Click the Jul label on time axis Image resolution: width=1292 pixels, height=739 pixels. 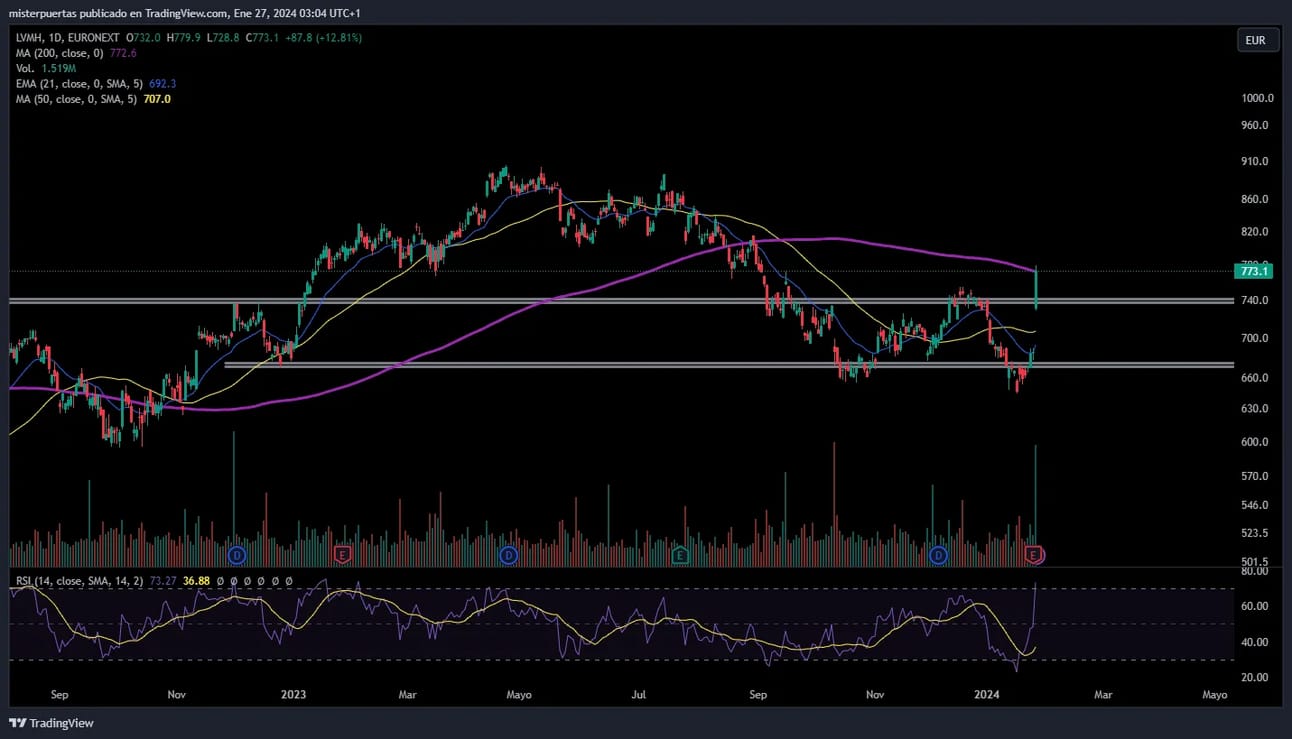coord(639,694)
